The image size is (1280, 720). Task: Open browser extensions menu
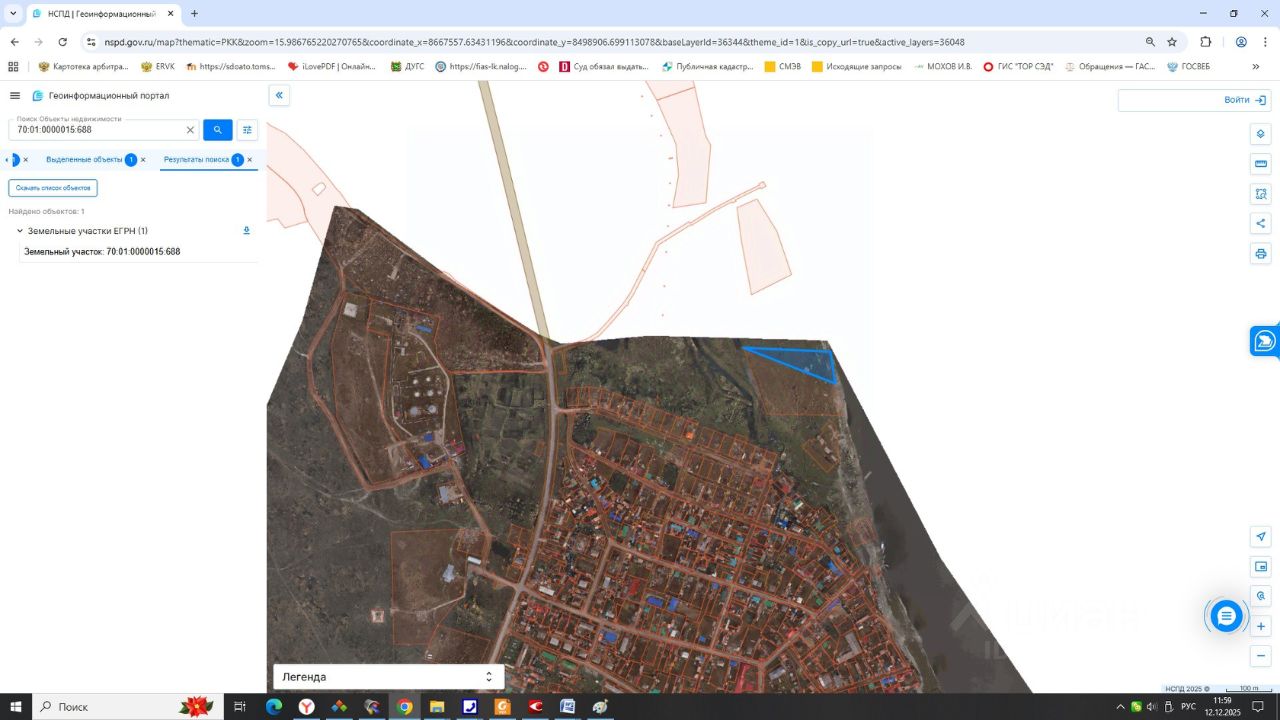pyautogui.click(x=1206, y=42)
